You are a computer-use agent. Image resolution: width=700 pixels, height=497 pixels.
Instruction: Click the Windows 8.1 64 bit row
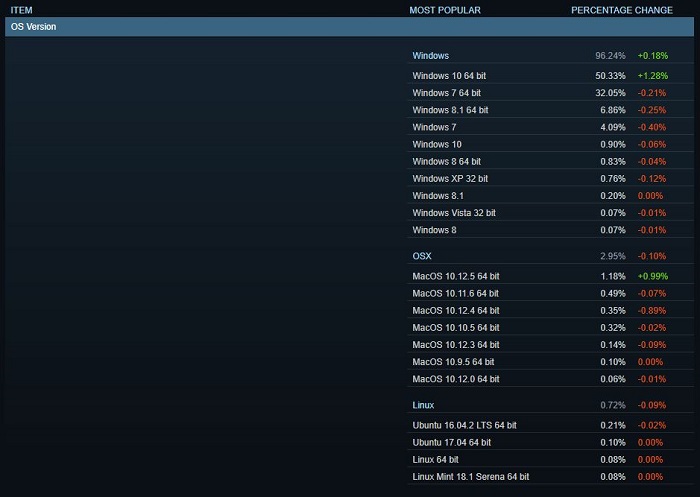[550, 110]
